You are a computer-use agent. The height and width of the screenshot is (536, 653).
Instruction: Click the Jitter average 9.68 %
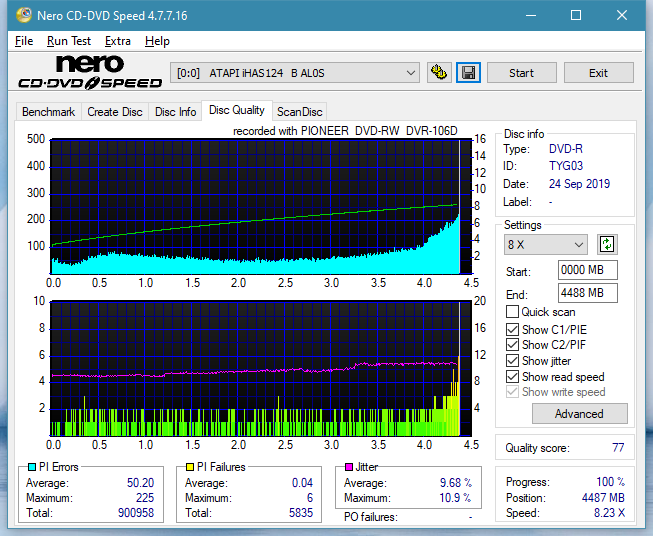pos(456,483)
